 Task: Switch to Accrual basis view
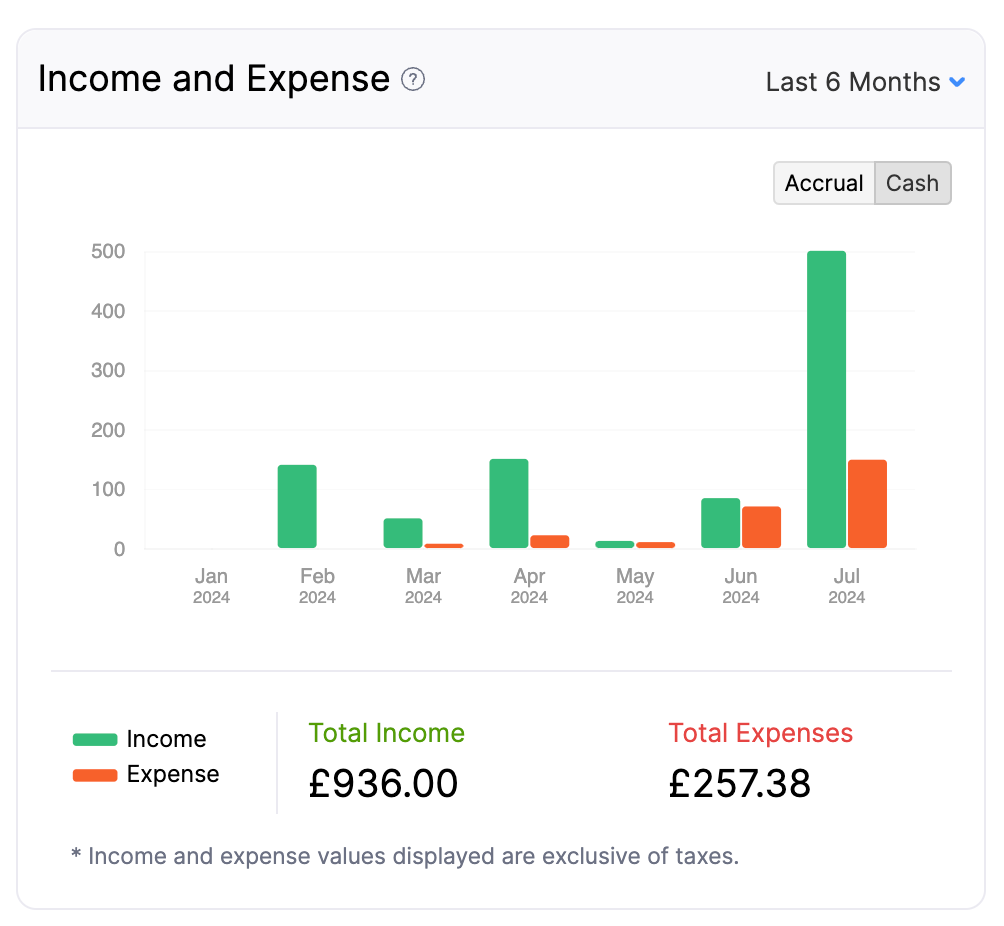[x=823, y=183]
